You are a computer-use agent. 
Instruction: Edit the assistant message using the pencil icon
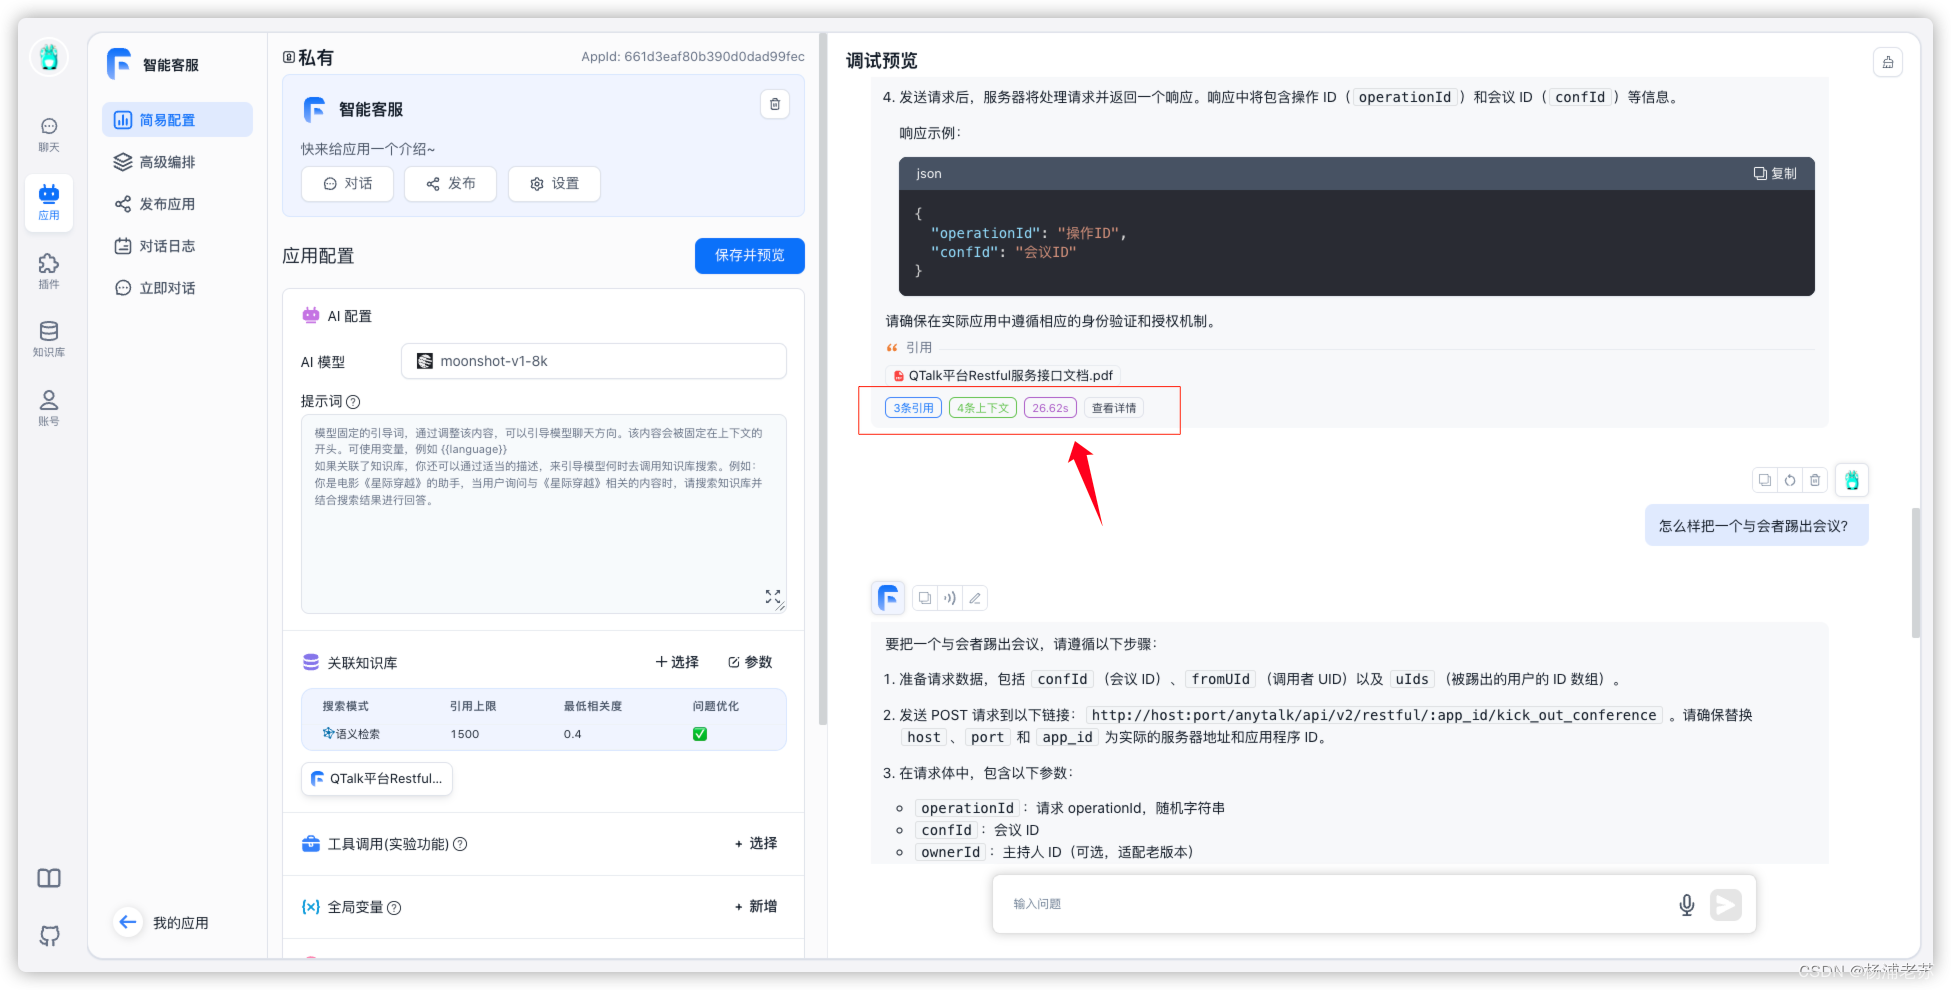(974, 597)
